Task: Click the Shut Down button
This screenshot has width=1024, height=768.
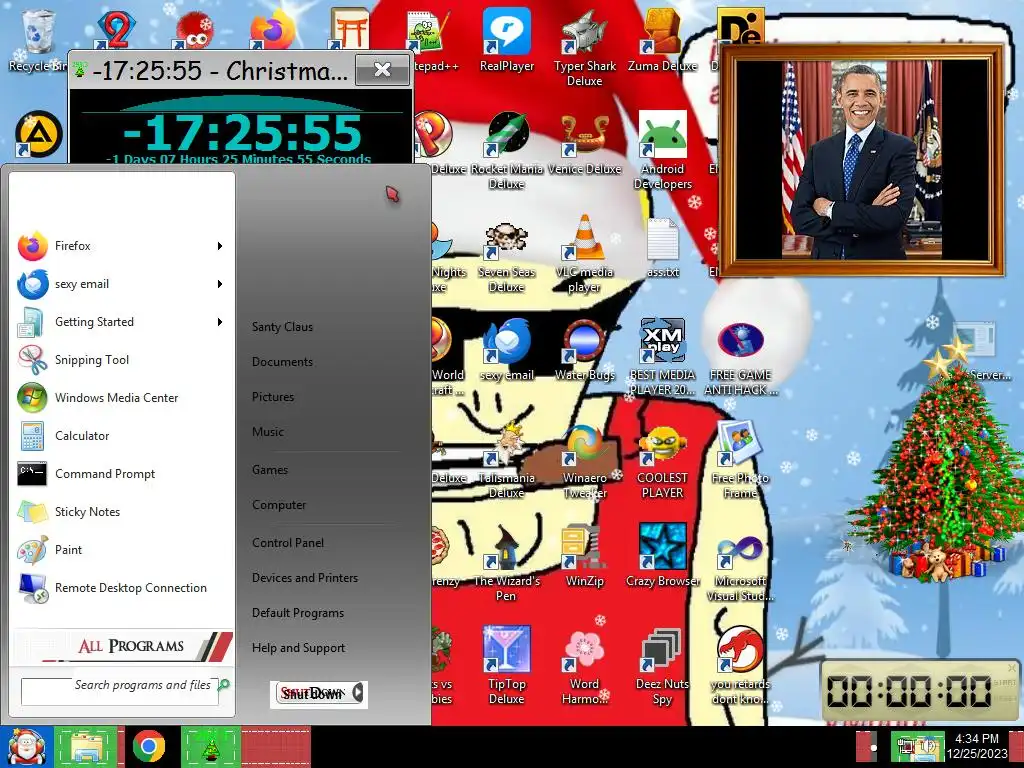Action: coord(313,694)
